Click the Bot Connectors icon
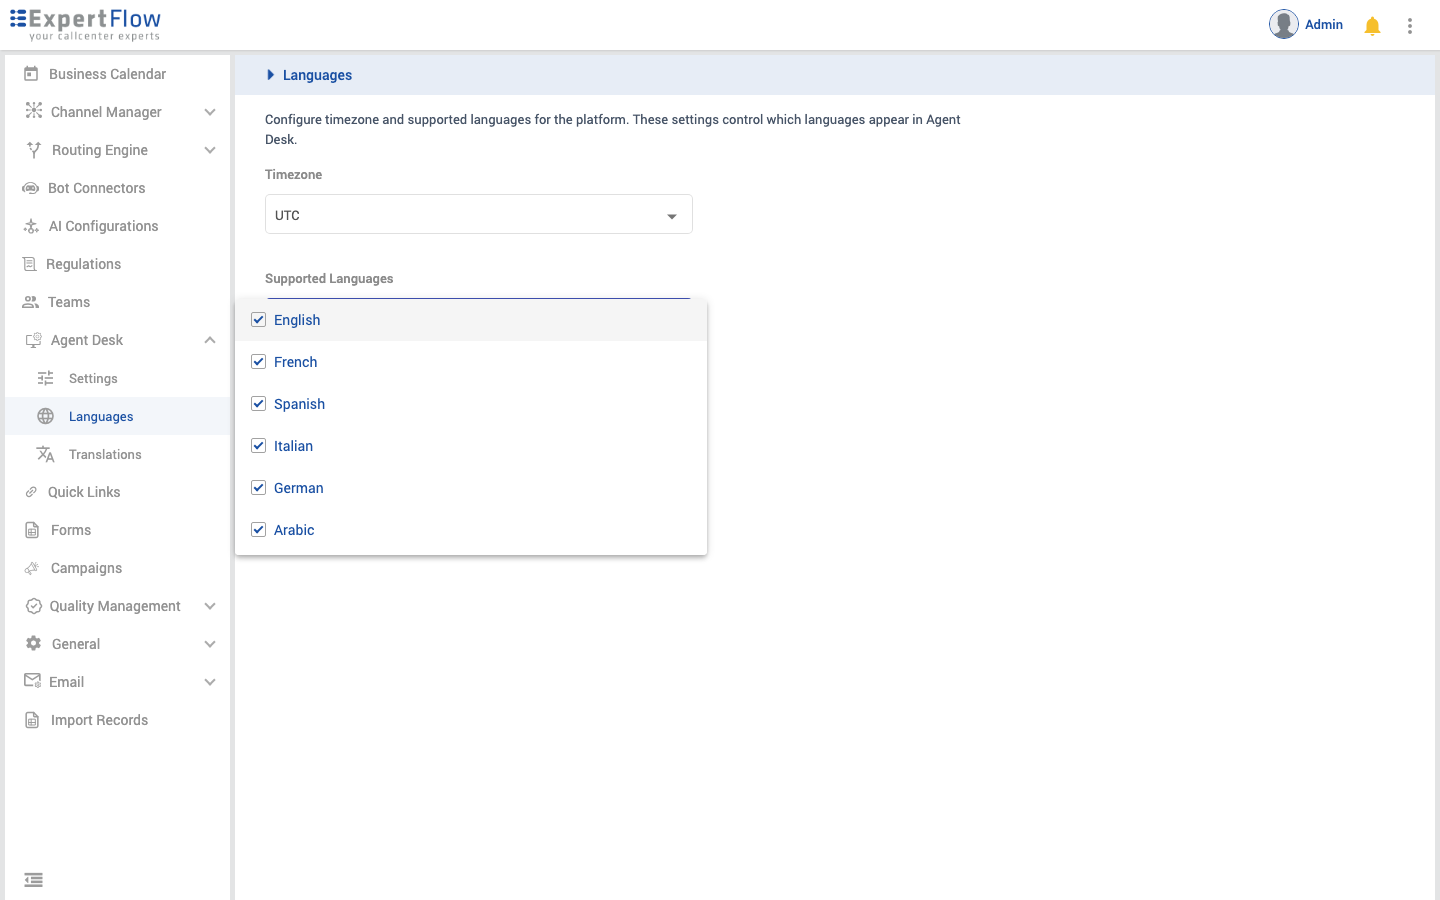 (x=31, y=188)
